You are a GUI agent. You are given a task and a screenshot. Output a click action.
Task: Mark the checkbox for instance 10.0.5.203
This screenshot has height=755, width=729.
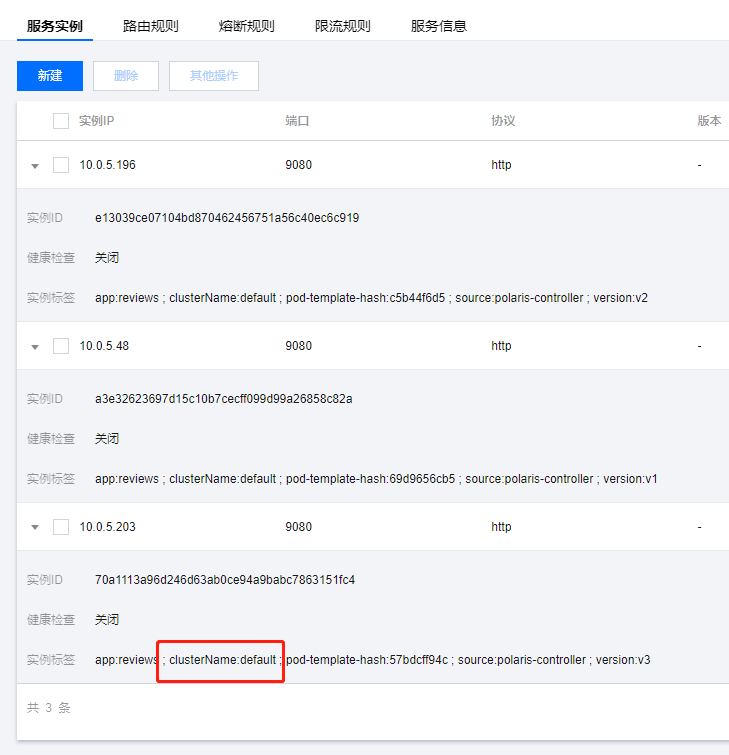pyautogui.click(x=61, y=527)
